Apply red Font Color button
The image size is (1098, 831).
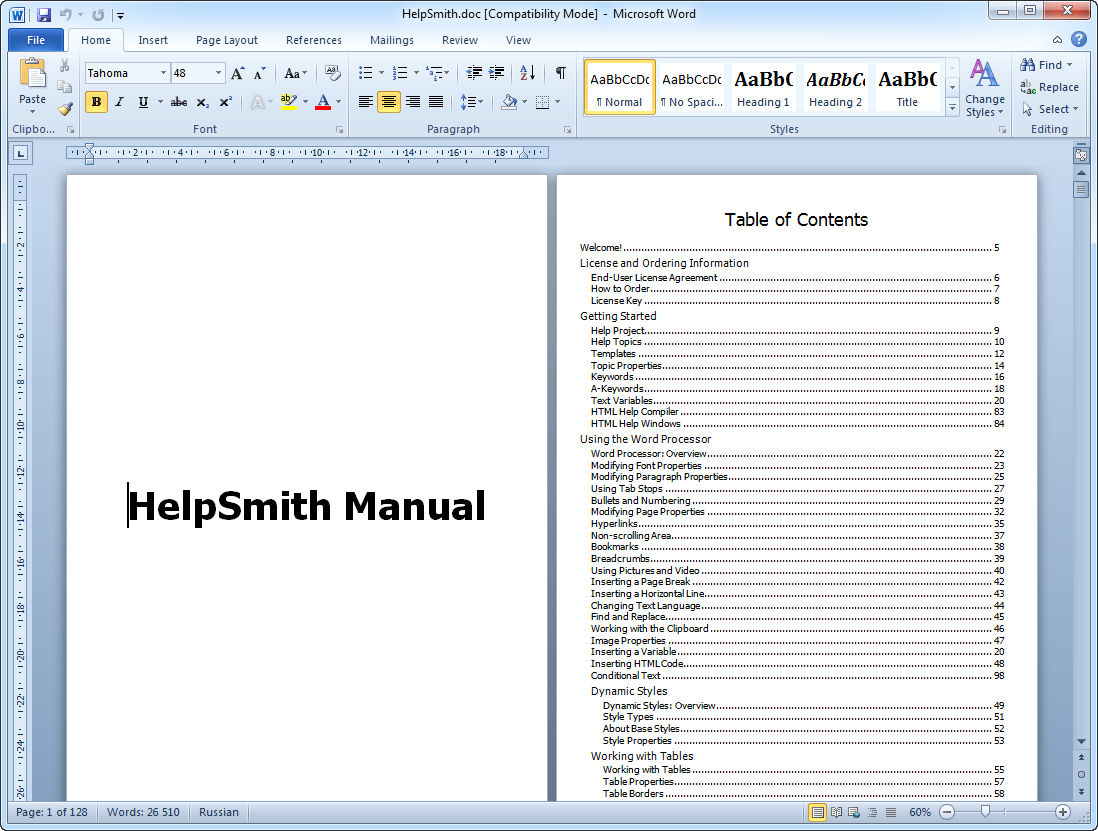[323, 102]
